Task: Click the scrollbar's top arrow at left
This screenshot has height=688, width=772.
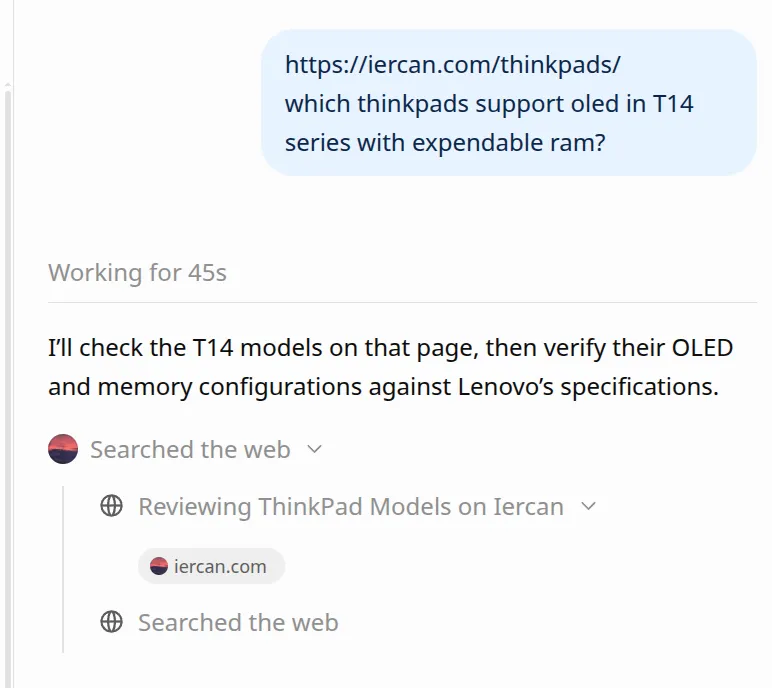Action: click(x=8, y=85)
